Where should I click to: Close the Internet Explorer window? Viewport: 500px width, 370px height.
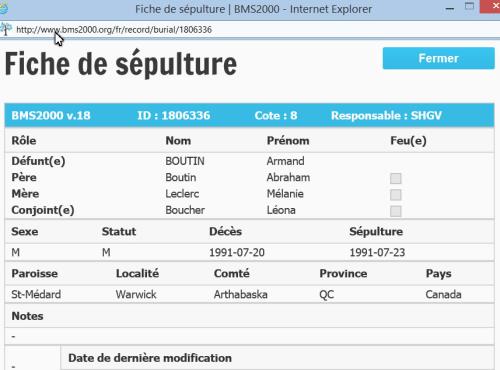point(490,6)
